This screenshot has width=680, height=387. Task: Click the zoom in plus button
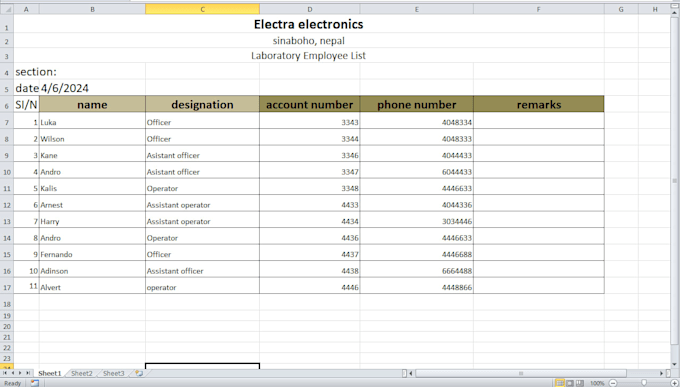[674, 383]
